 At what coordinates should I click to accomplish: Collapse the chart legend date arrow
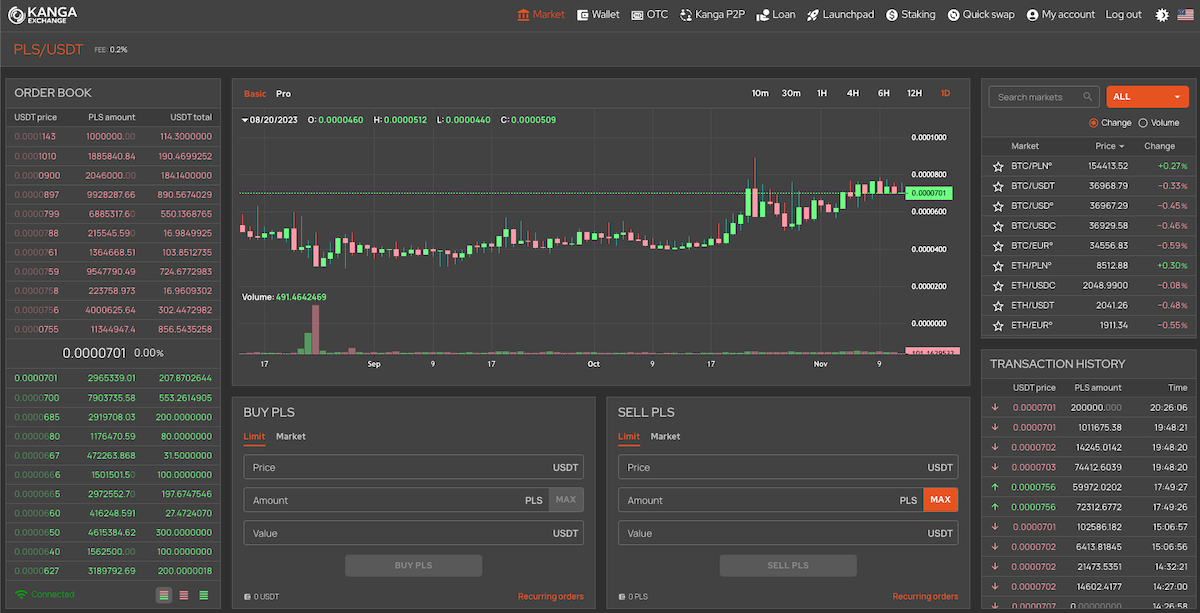[246, 120]
